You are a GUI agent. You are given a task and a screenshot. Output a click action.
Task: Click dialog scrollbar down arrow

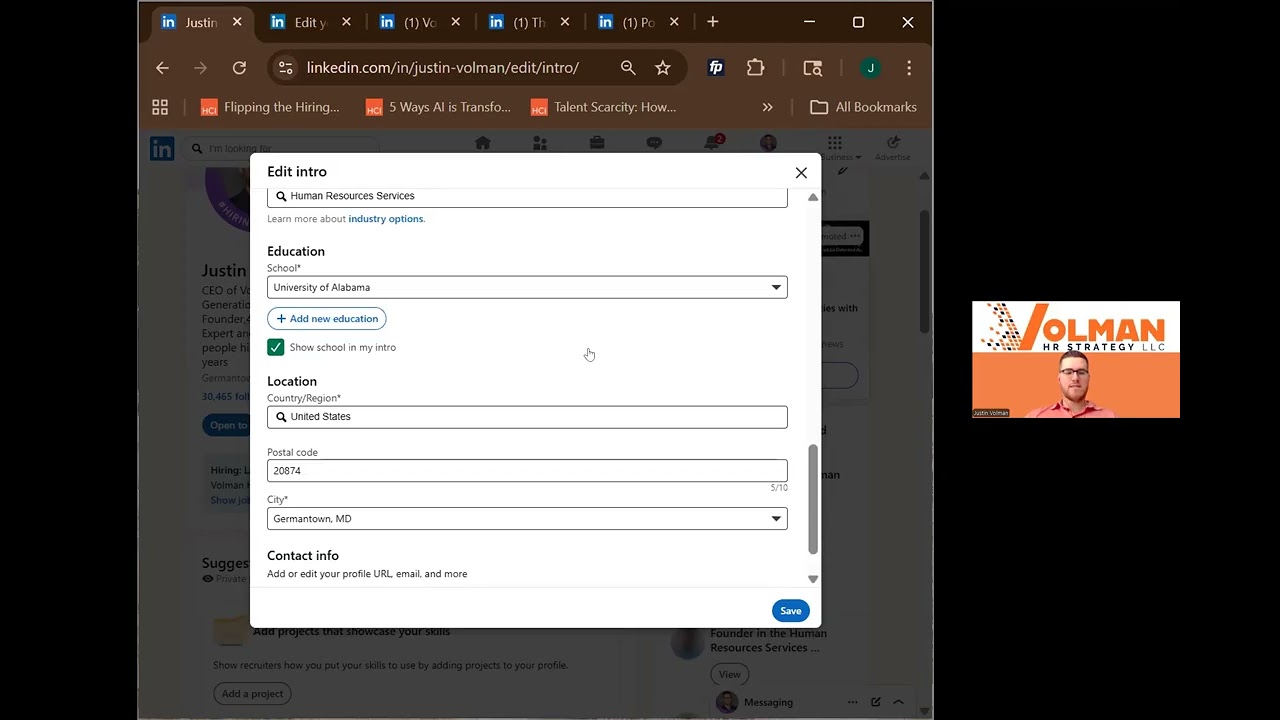[x=813, y=579]
